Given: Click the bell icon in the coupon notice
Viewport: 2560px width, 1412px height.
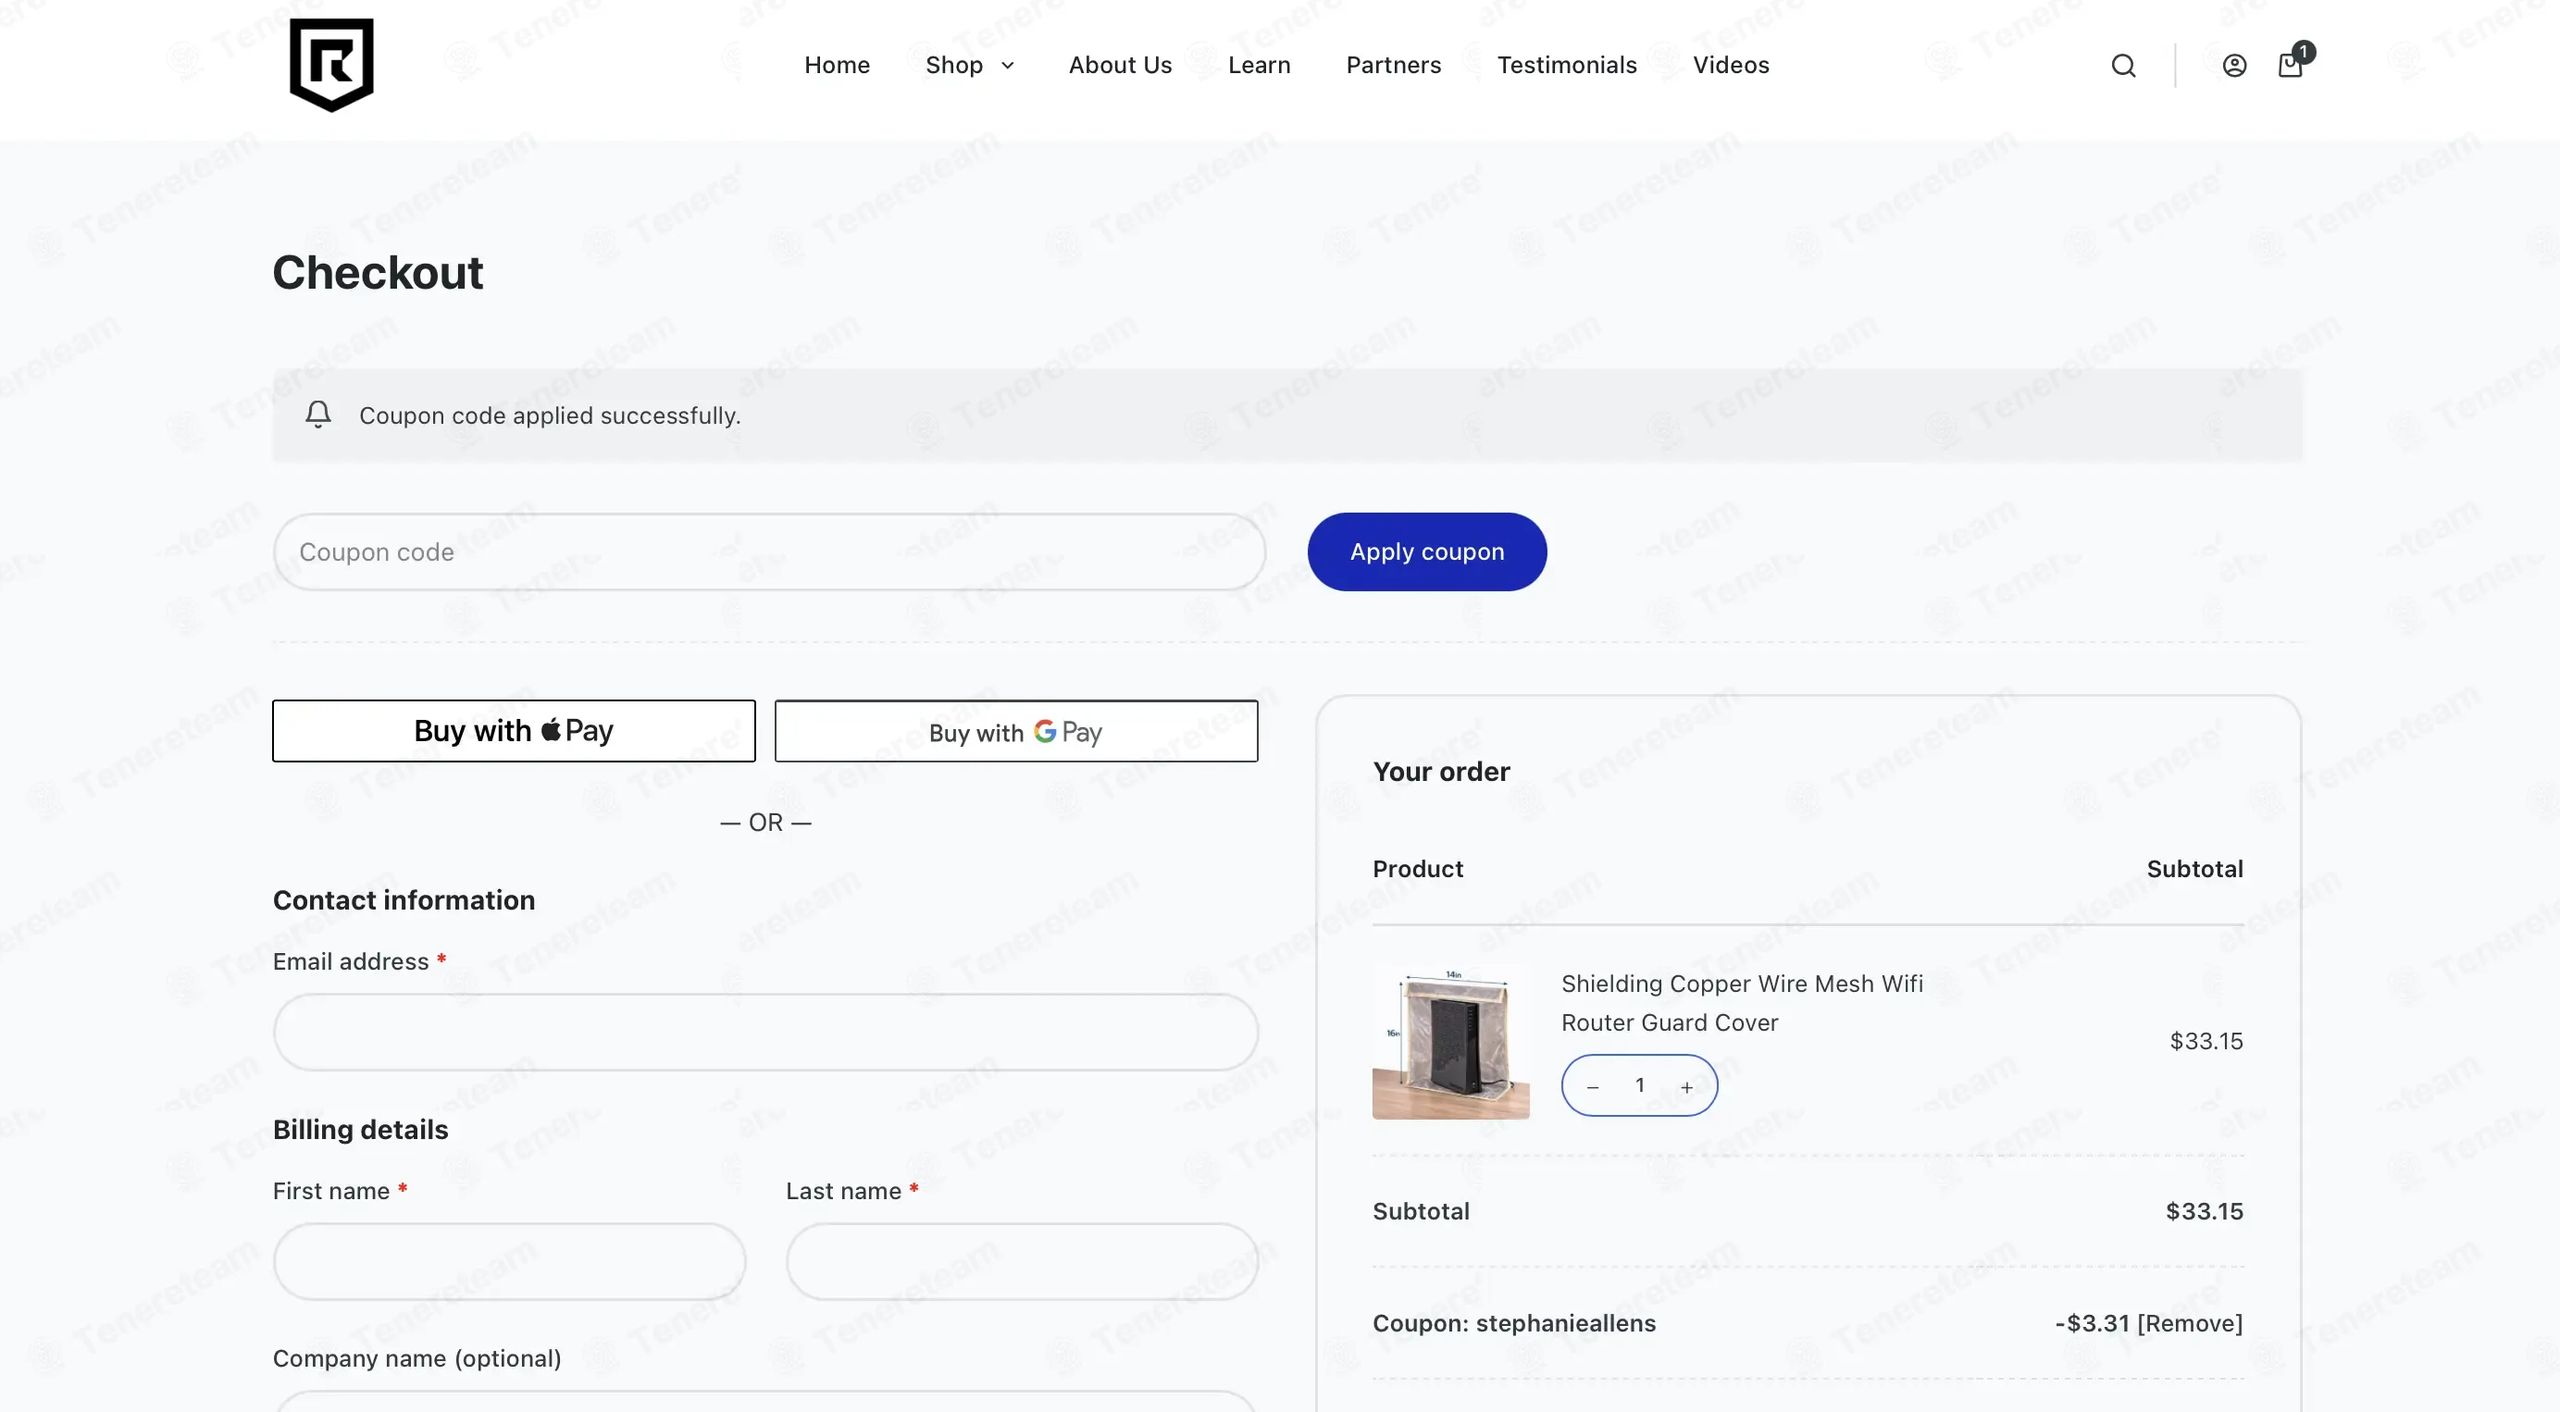Looking at the screenshot, I should point(318,415).
